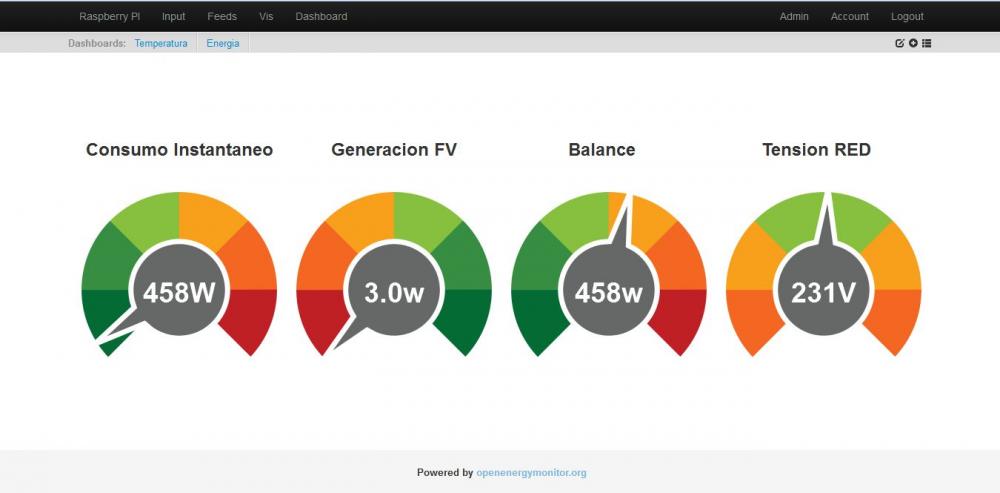Viewport: 1000px width, 493px height.
Task: Go to the Account page
Action: (849, 17)
